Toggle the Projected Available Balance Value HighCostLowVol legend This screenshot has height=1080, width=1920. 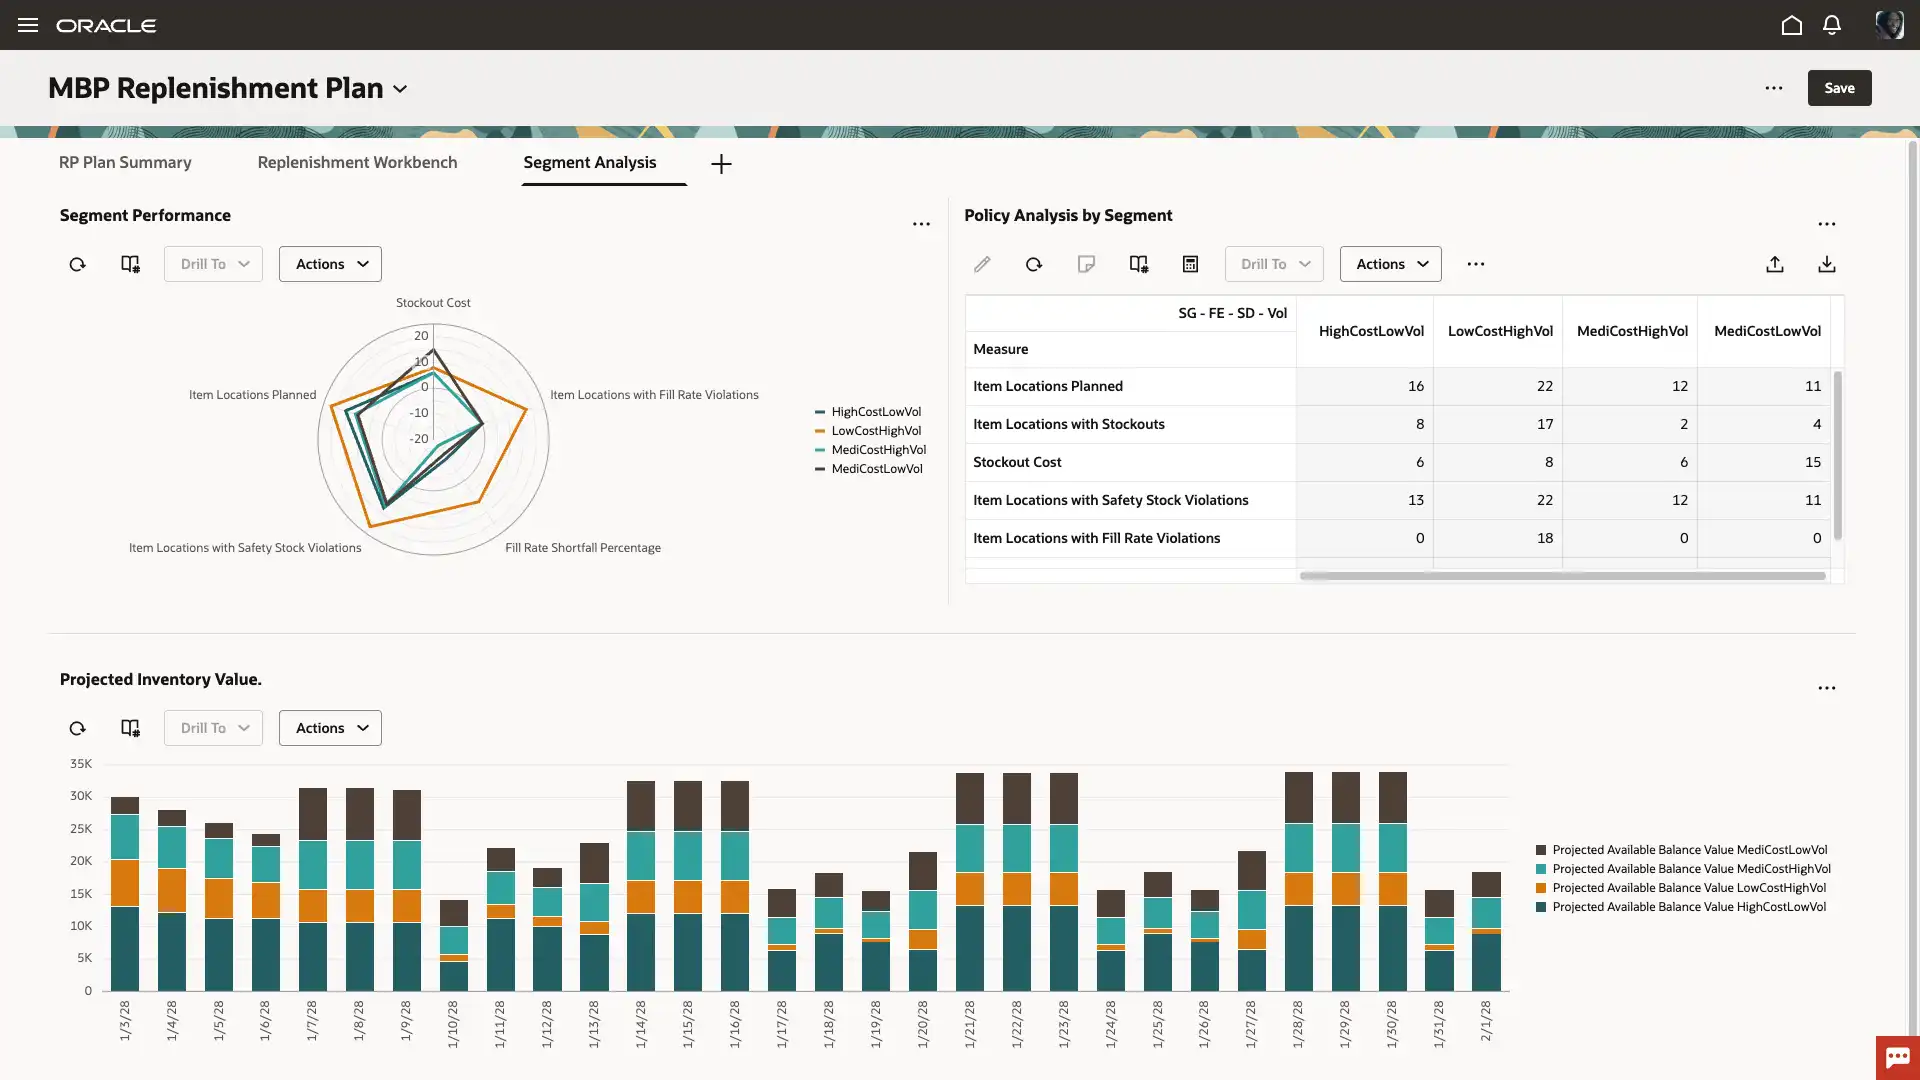coord(1688,907)
